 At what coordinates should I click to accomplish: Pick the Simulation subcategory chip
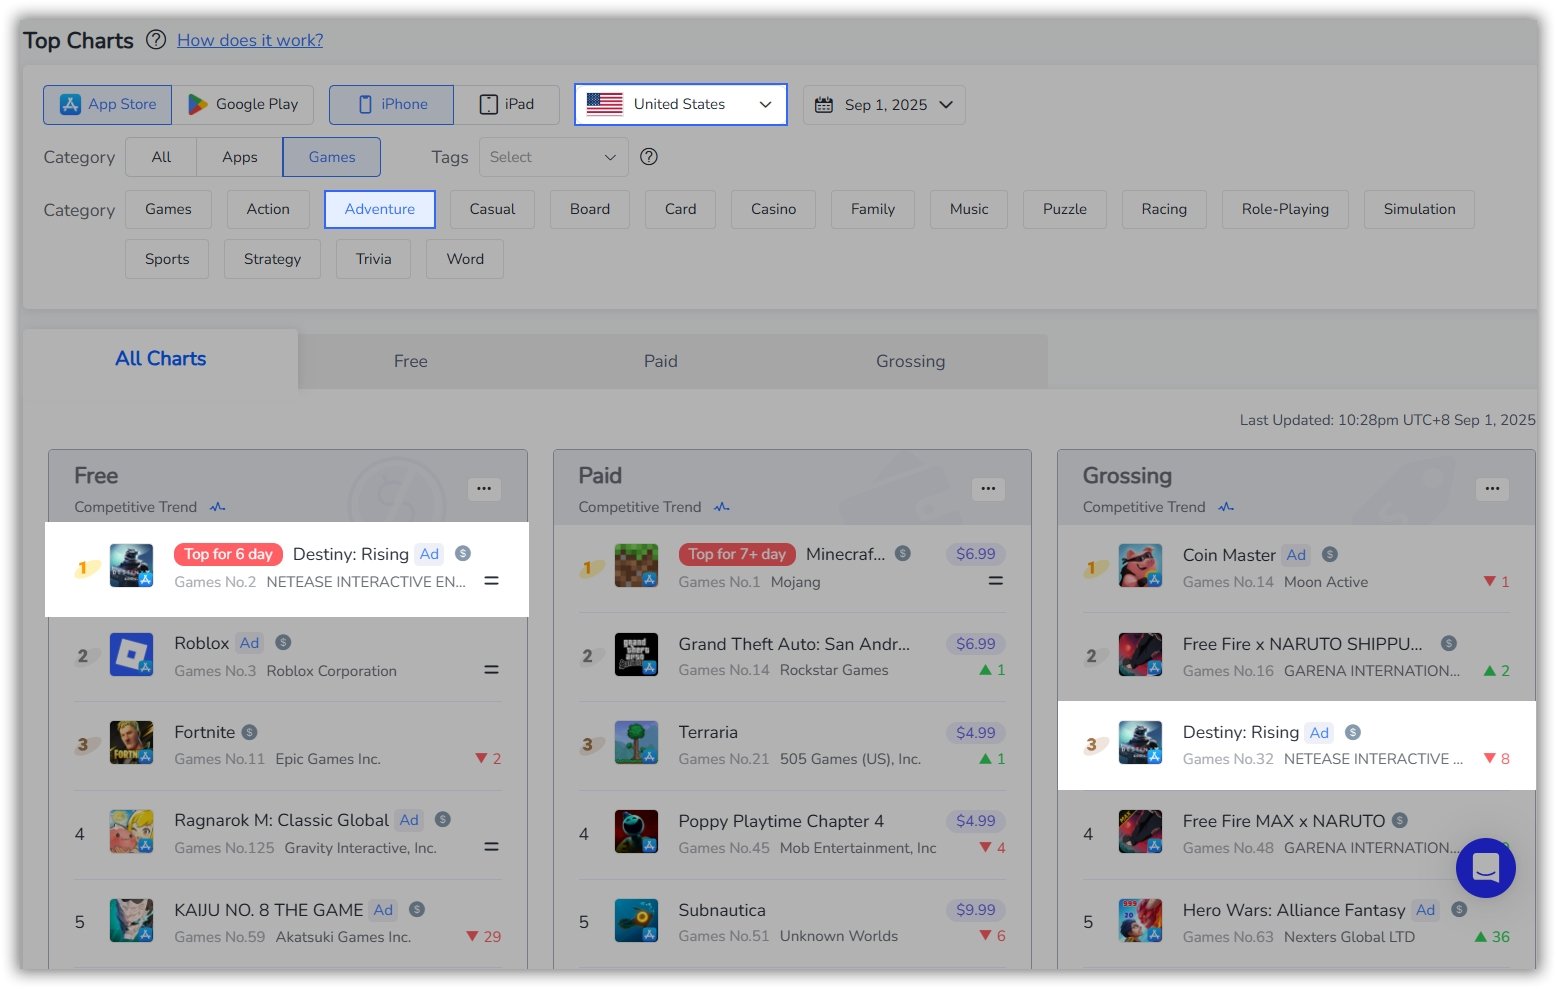(1419, 209)
